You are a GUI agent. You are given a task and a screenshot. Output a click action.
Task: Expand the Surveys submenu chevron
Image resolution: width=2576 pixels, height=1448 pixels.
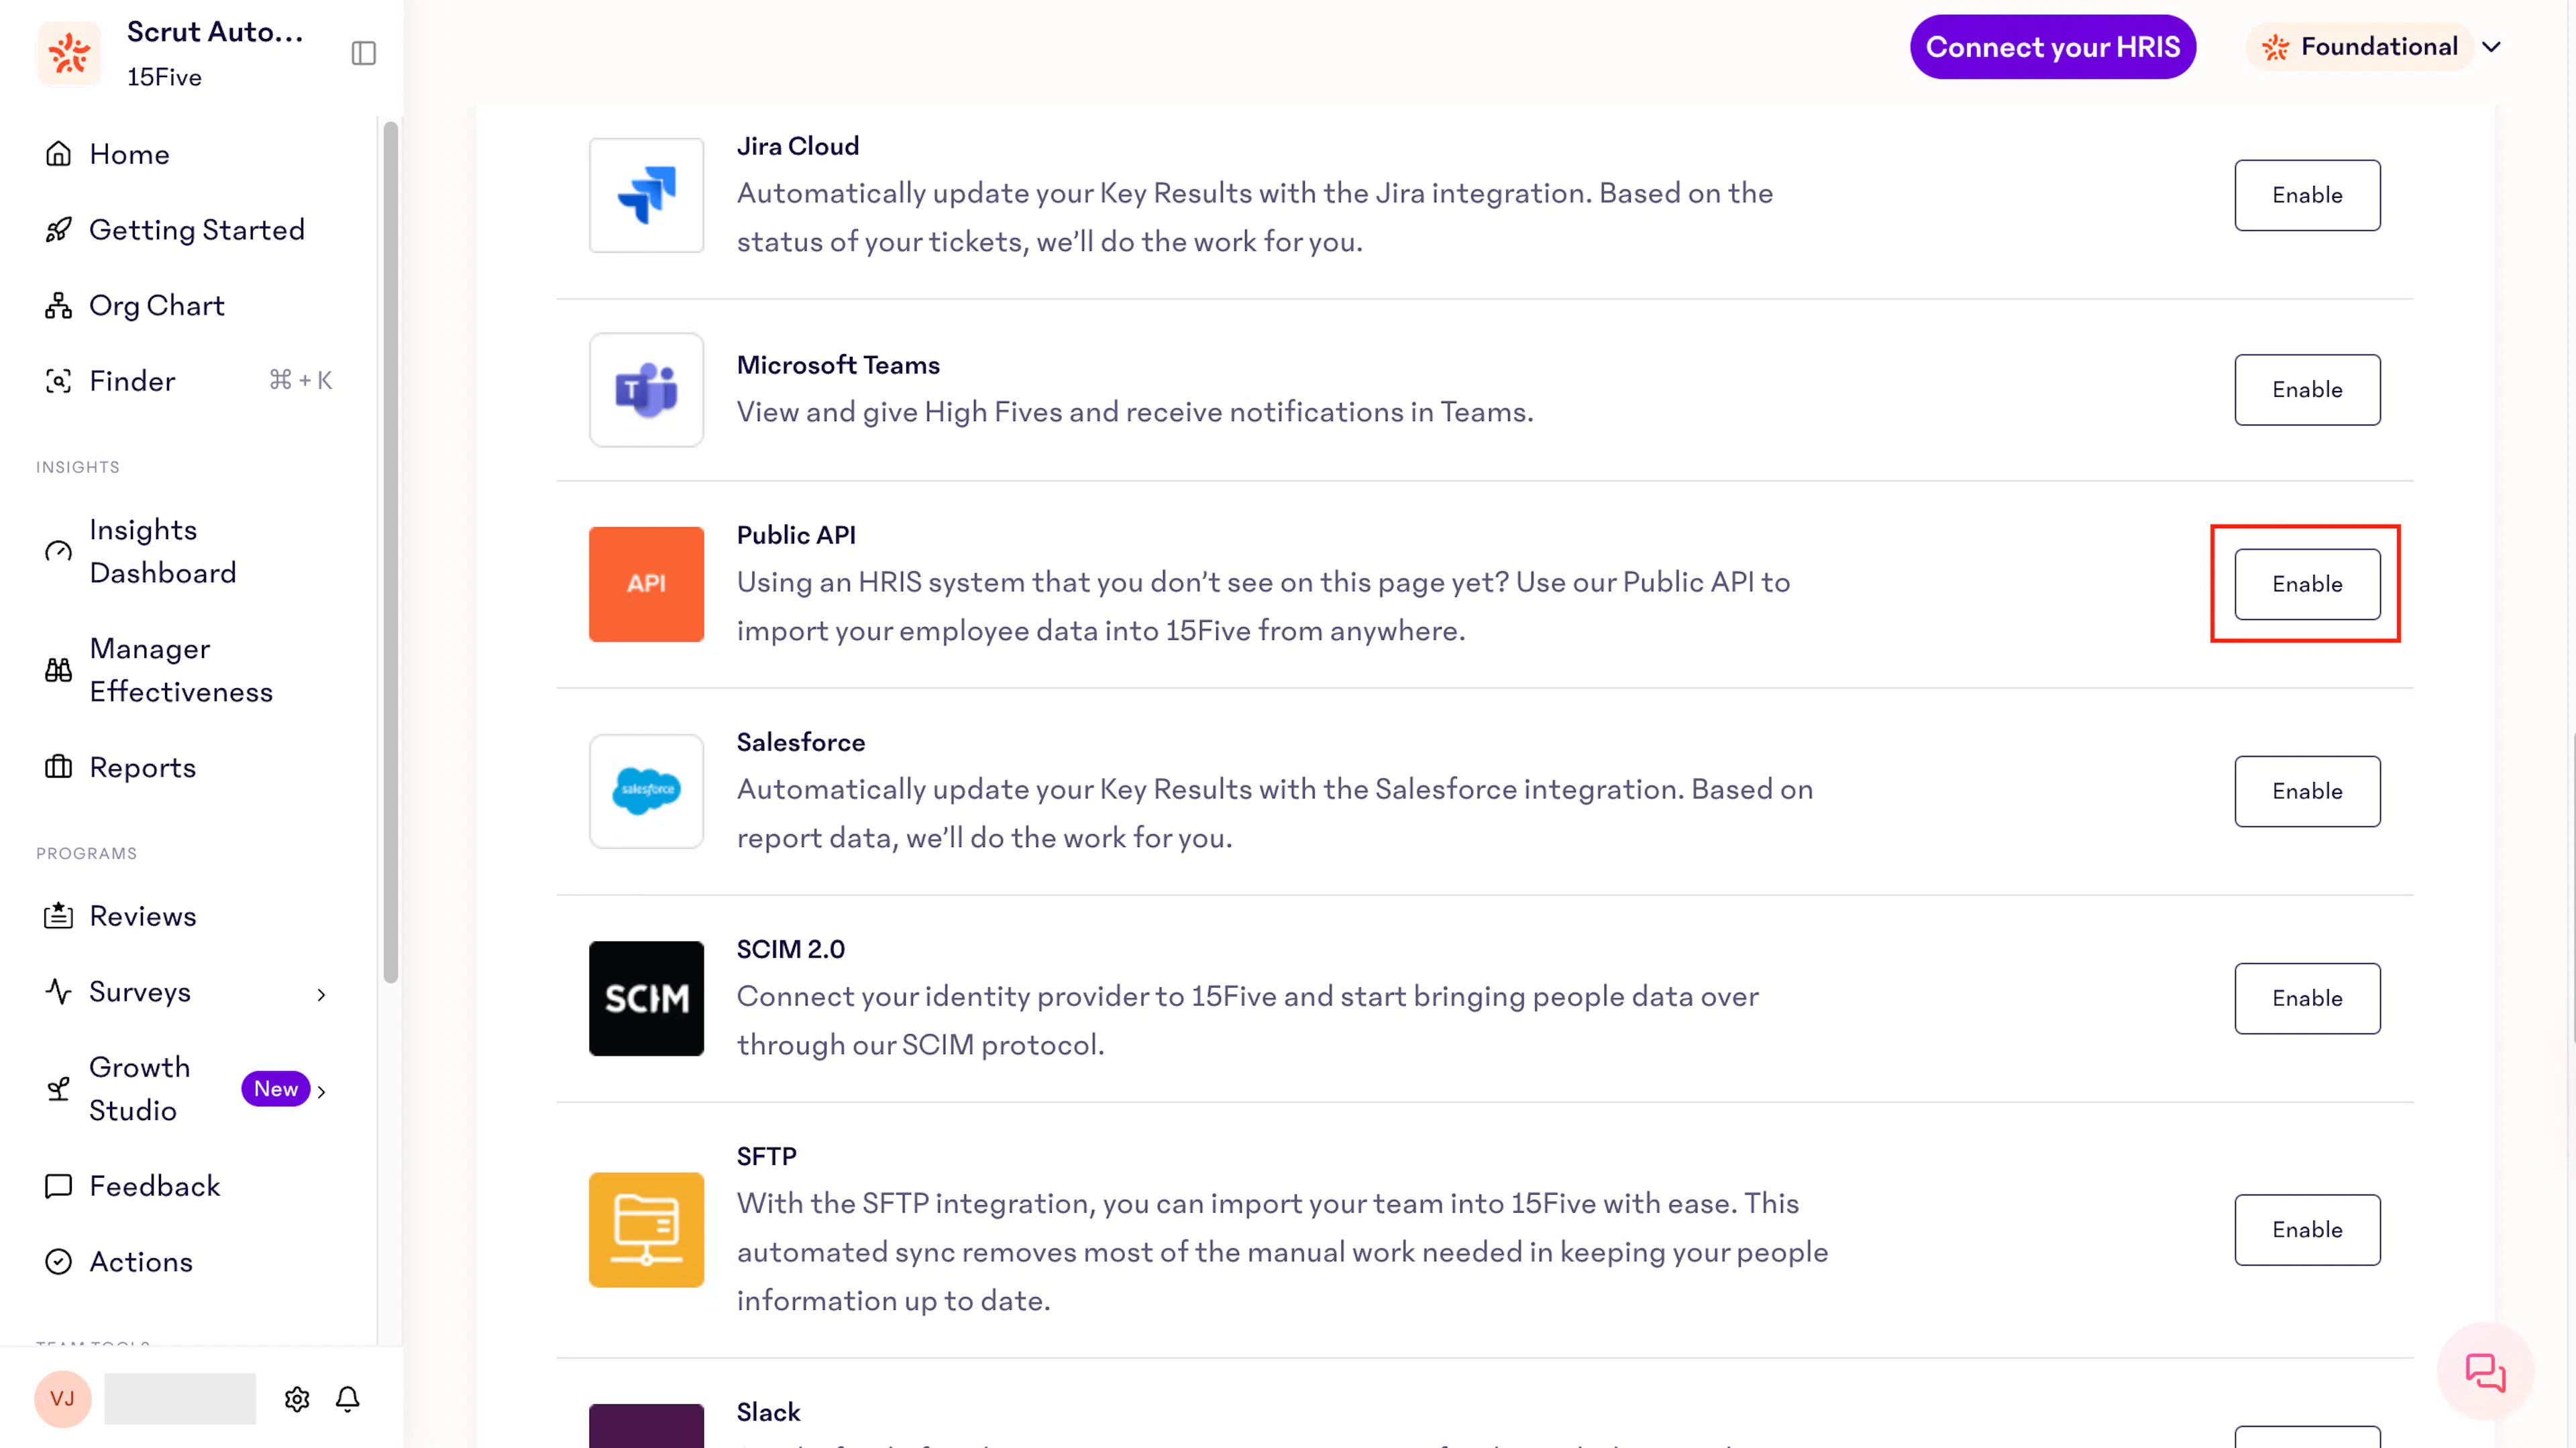[321, 994]
